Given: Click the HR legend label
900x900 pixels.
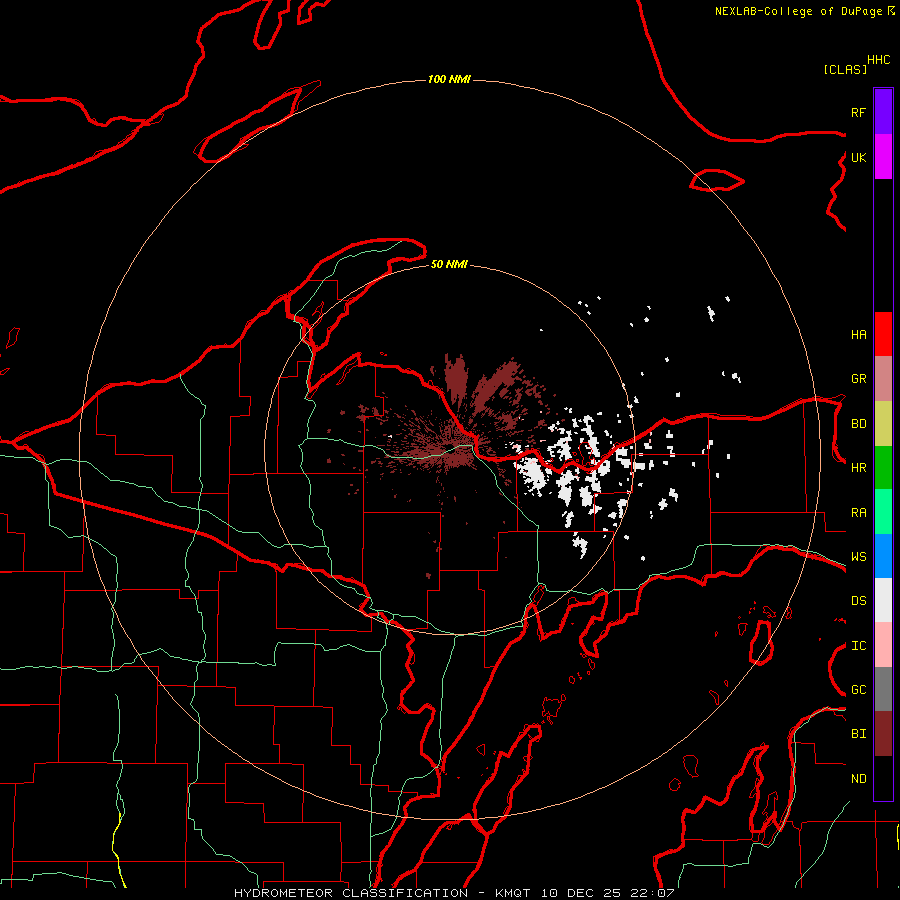Looking at the screenshot, I should [858, 468].
